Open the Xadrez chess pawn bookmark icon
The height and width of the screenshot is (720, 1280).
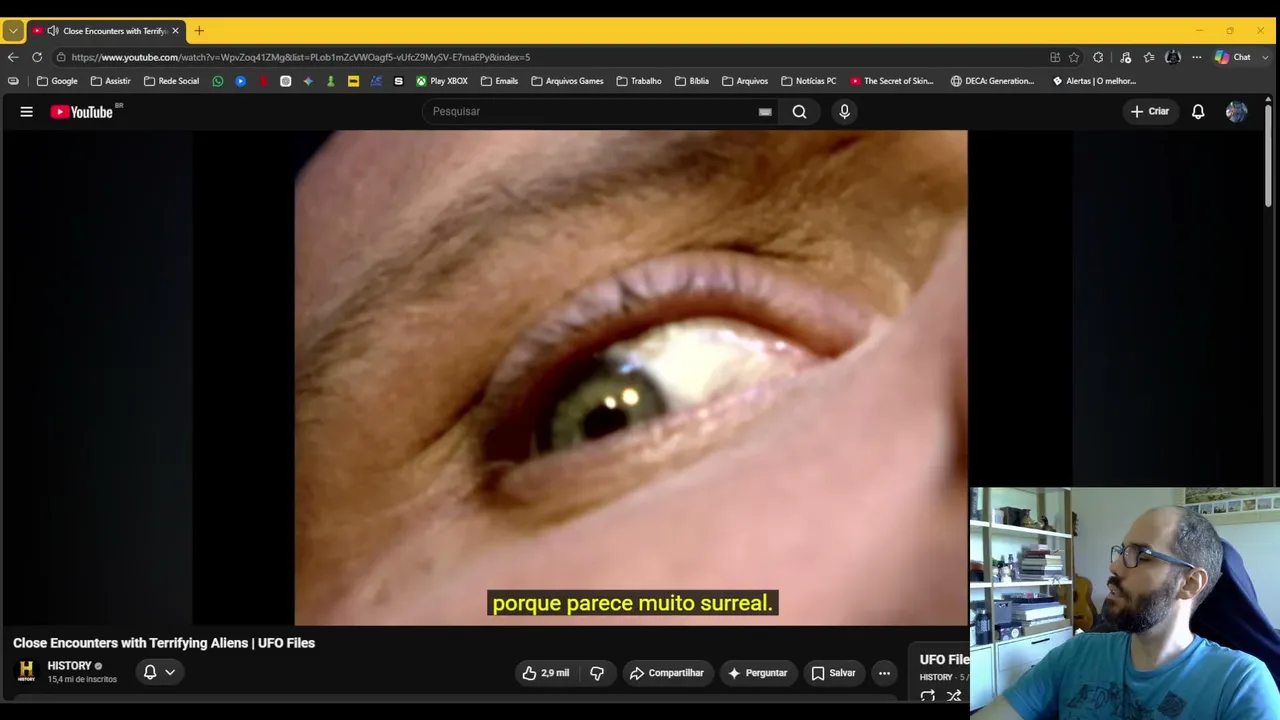331,81
